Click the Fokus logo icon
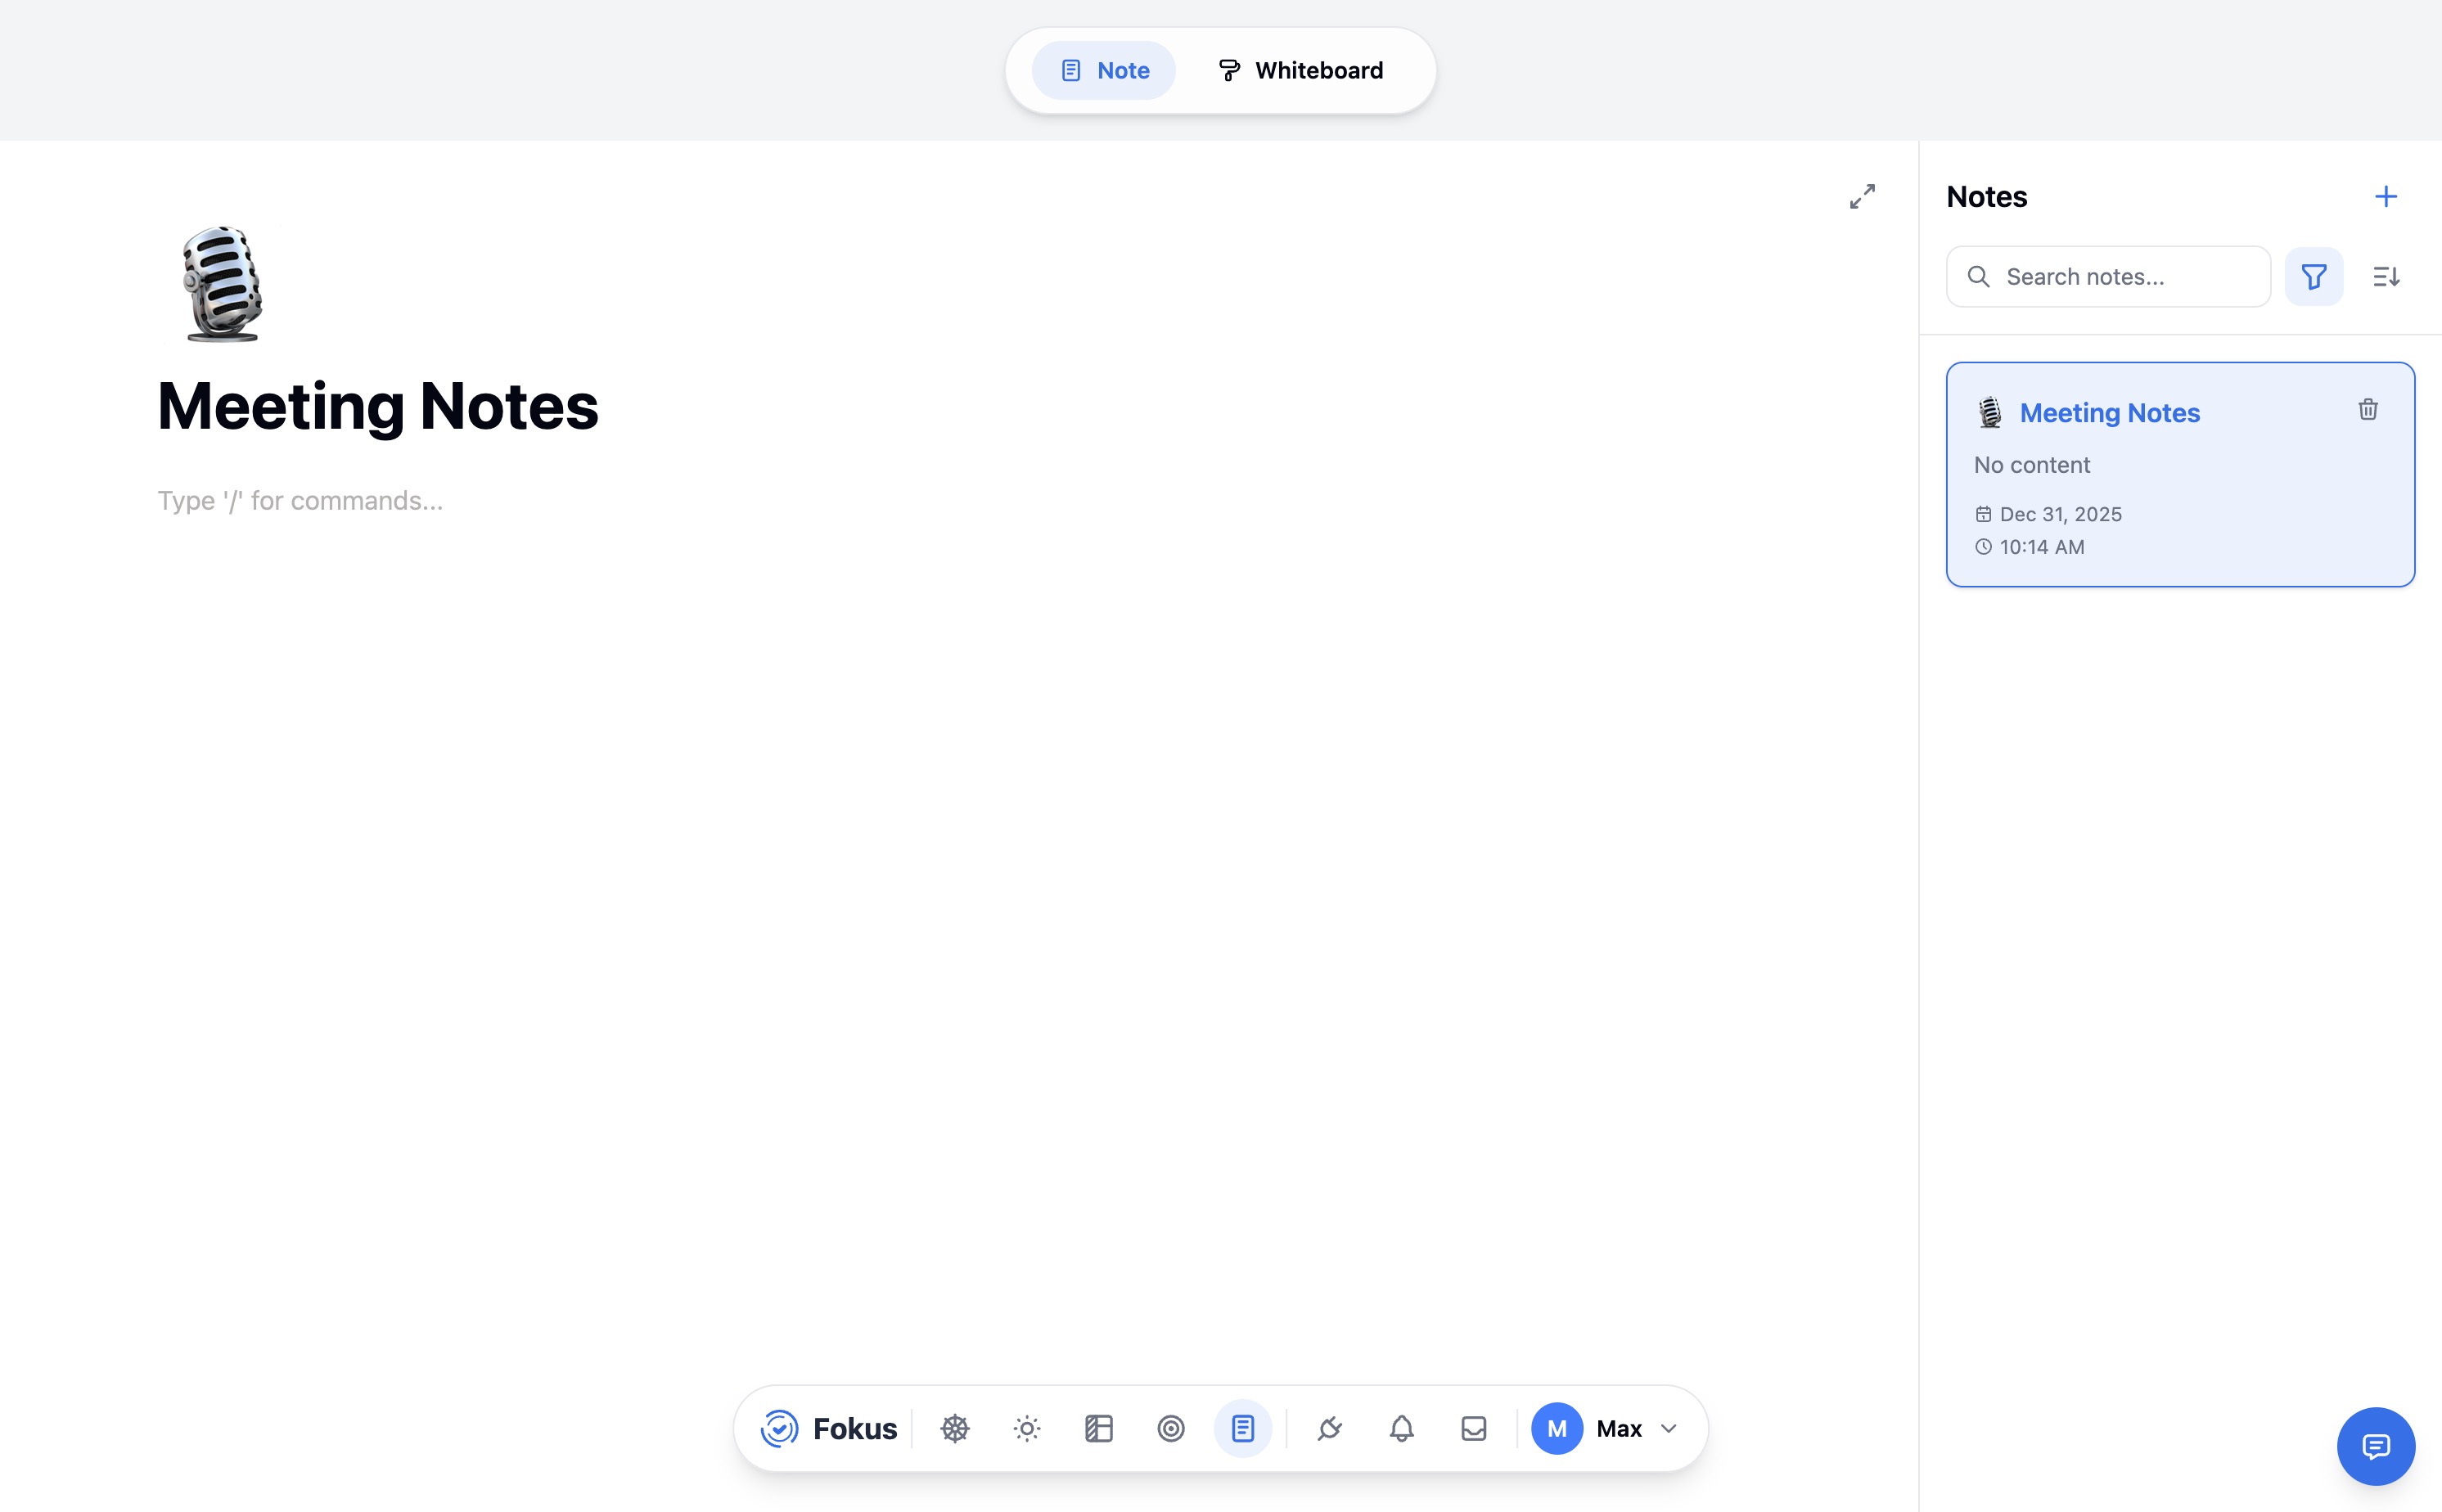 point(779,1428)
